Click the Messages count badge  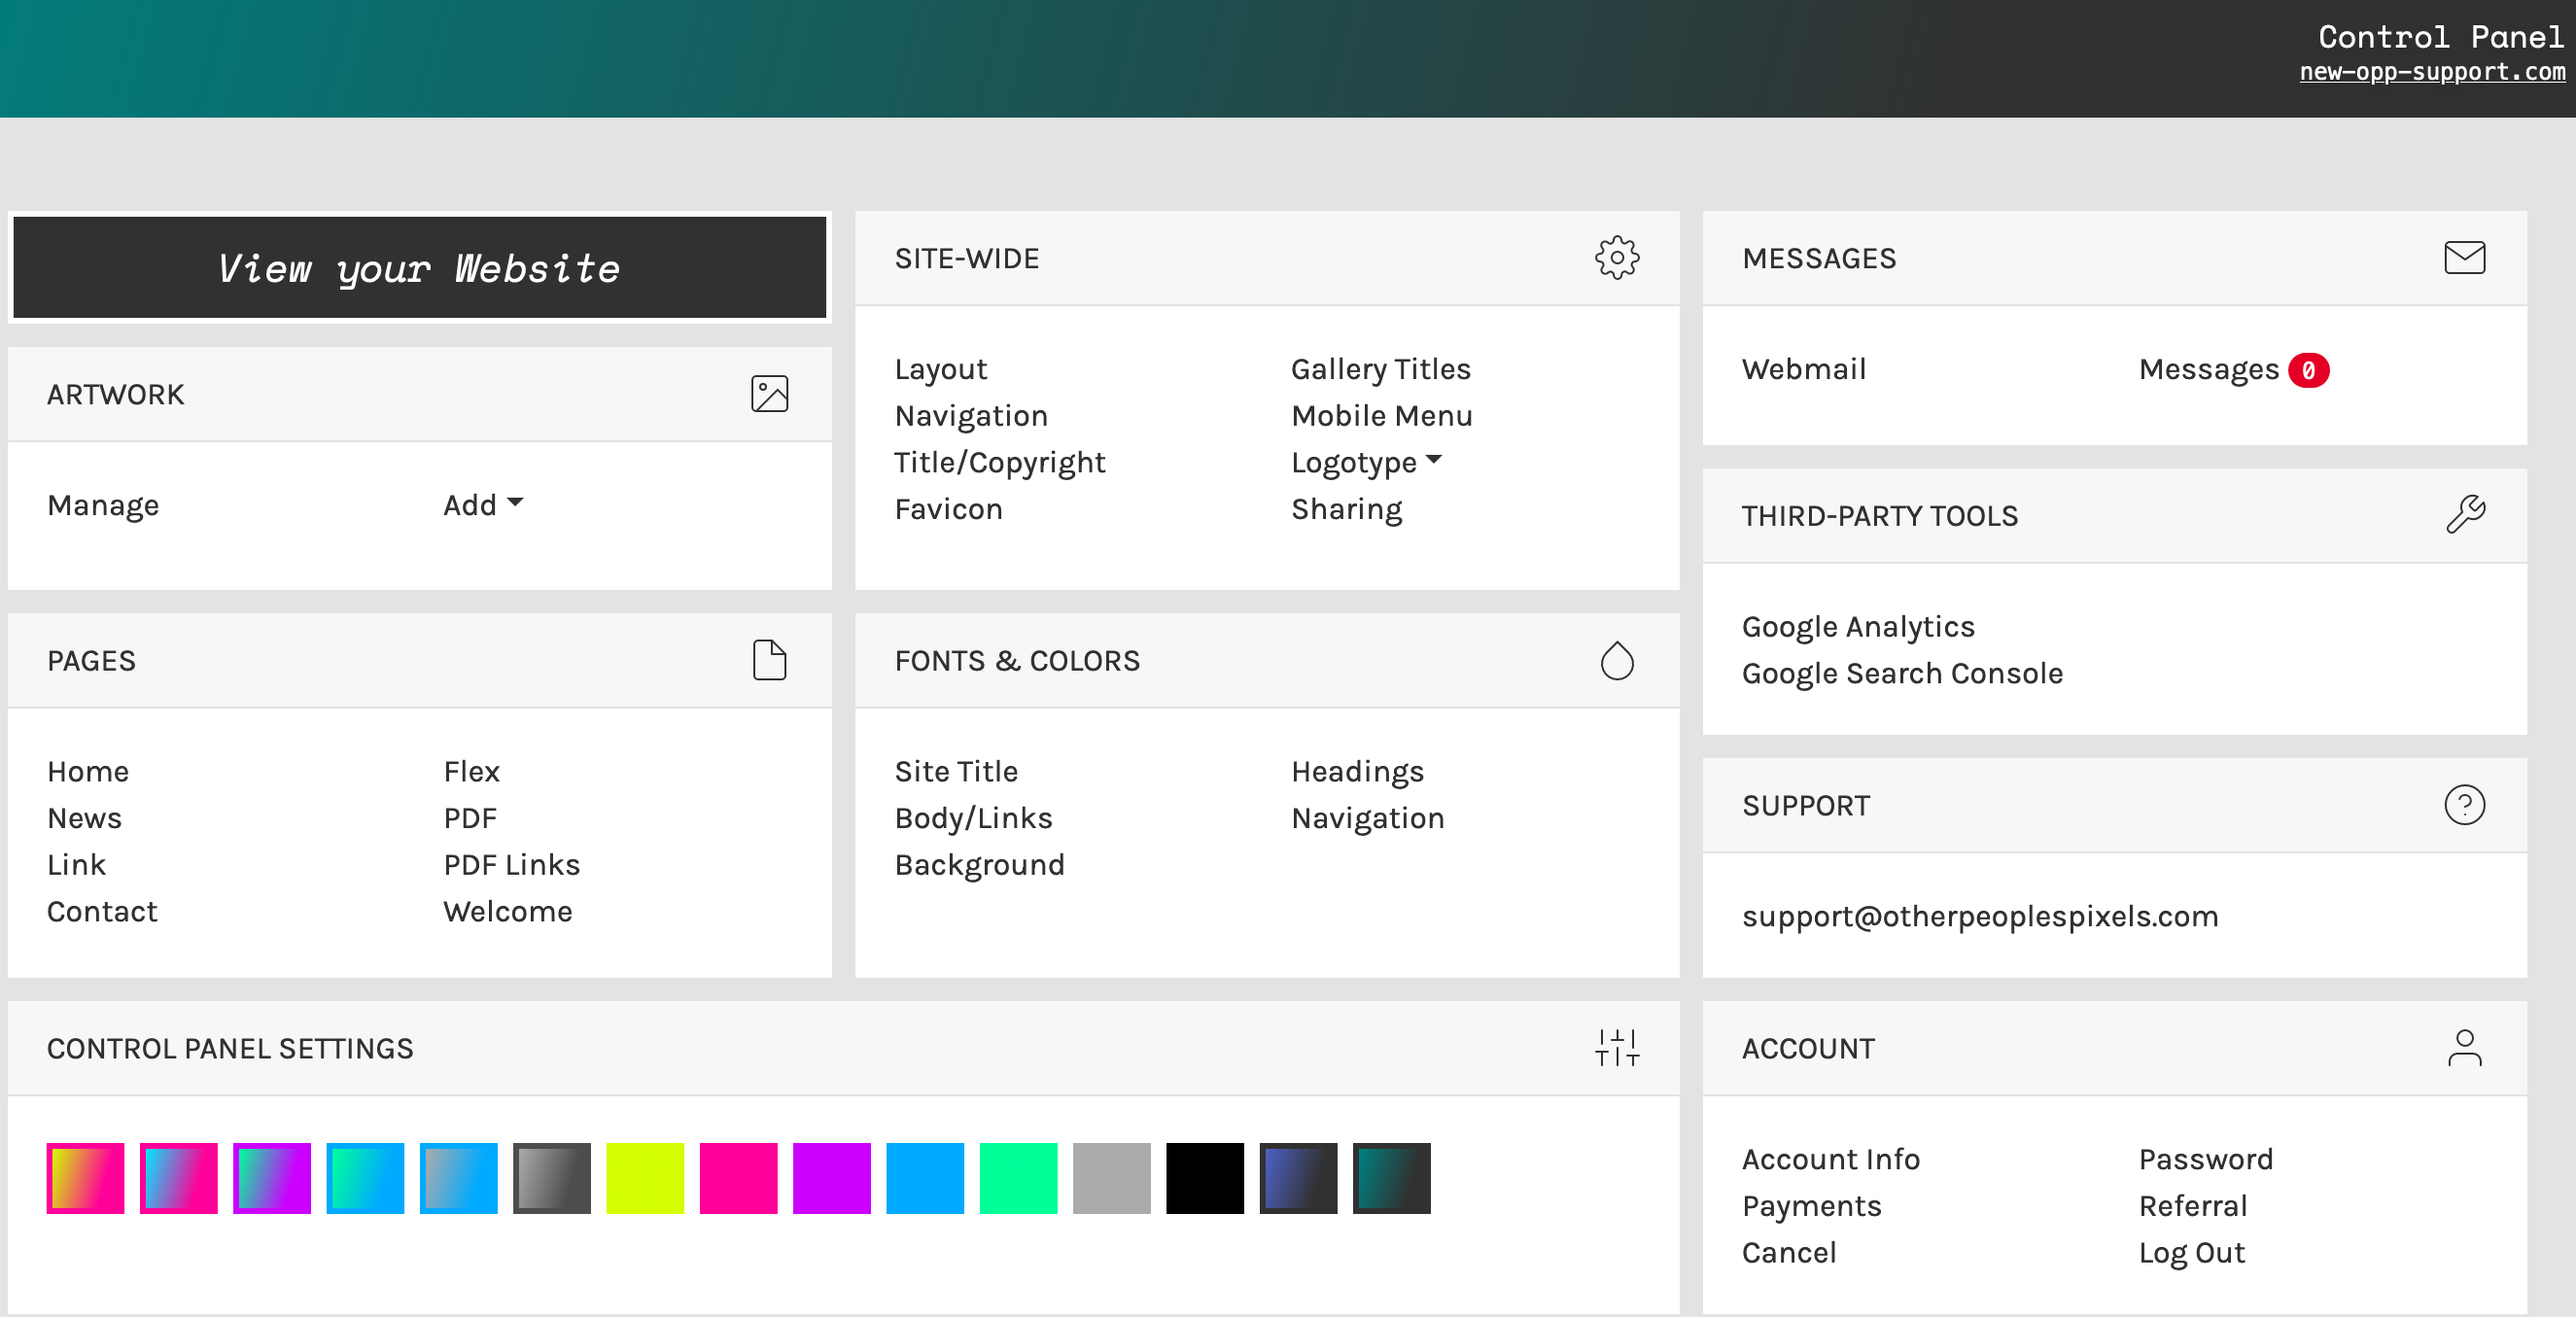point(2307,370)
